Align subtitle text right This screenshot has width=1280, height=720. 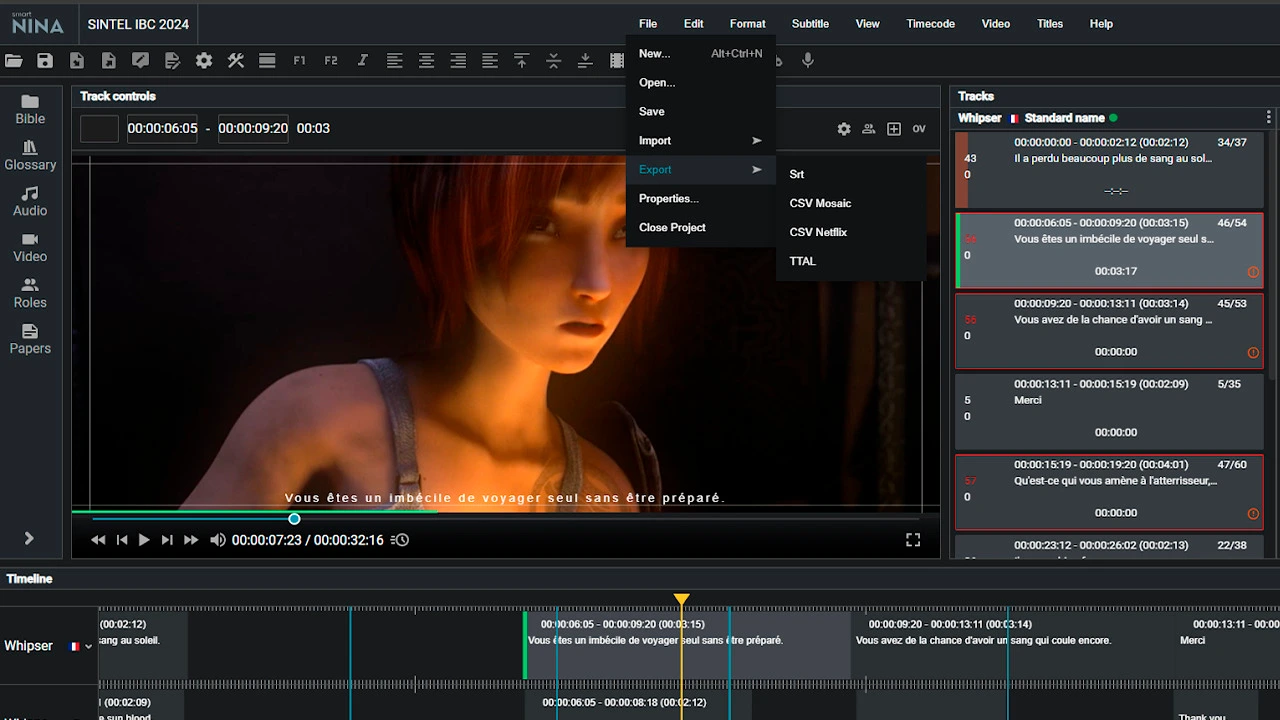(x=458, y=61)
